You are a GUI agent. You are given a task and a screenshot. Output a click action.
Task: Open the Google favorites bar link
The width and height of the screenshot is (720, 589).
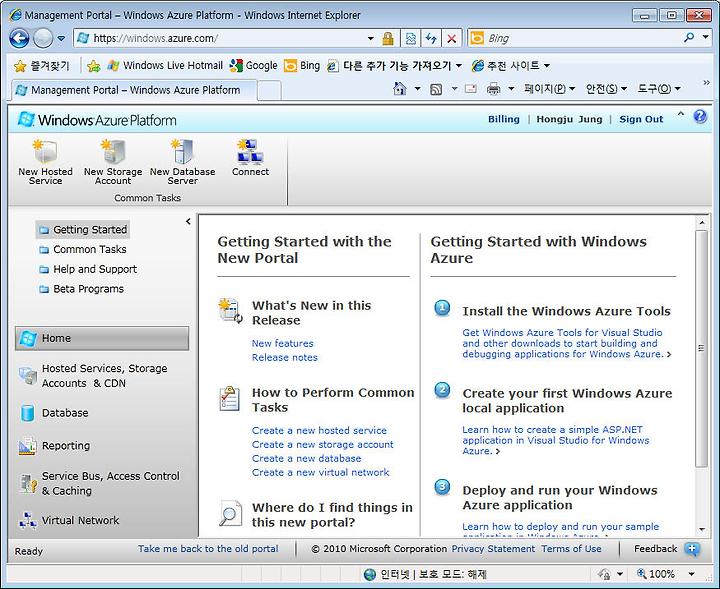pyautogui.click(x=253, y=66)
